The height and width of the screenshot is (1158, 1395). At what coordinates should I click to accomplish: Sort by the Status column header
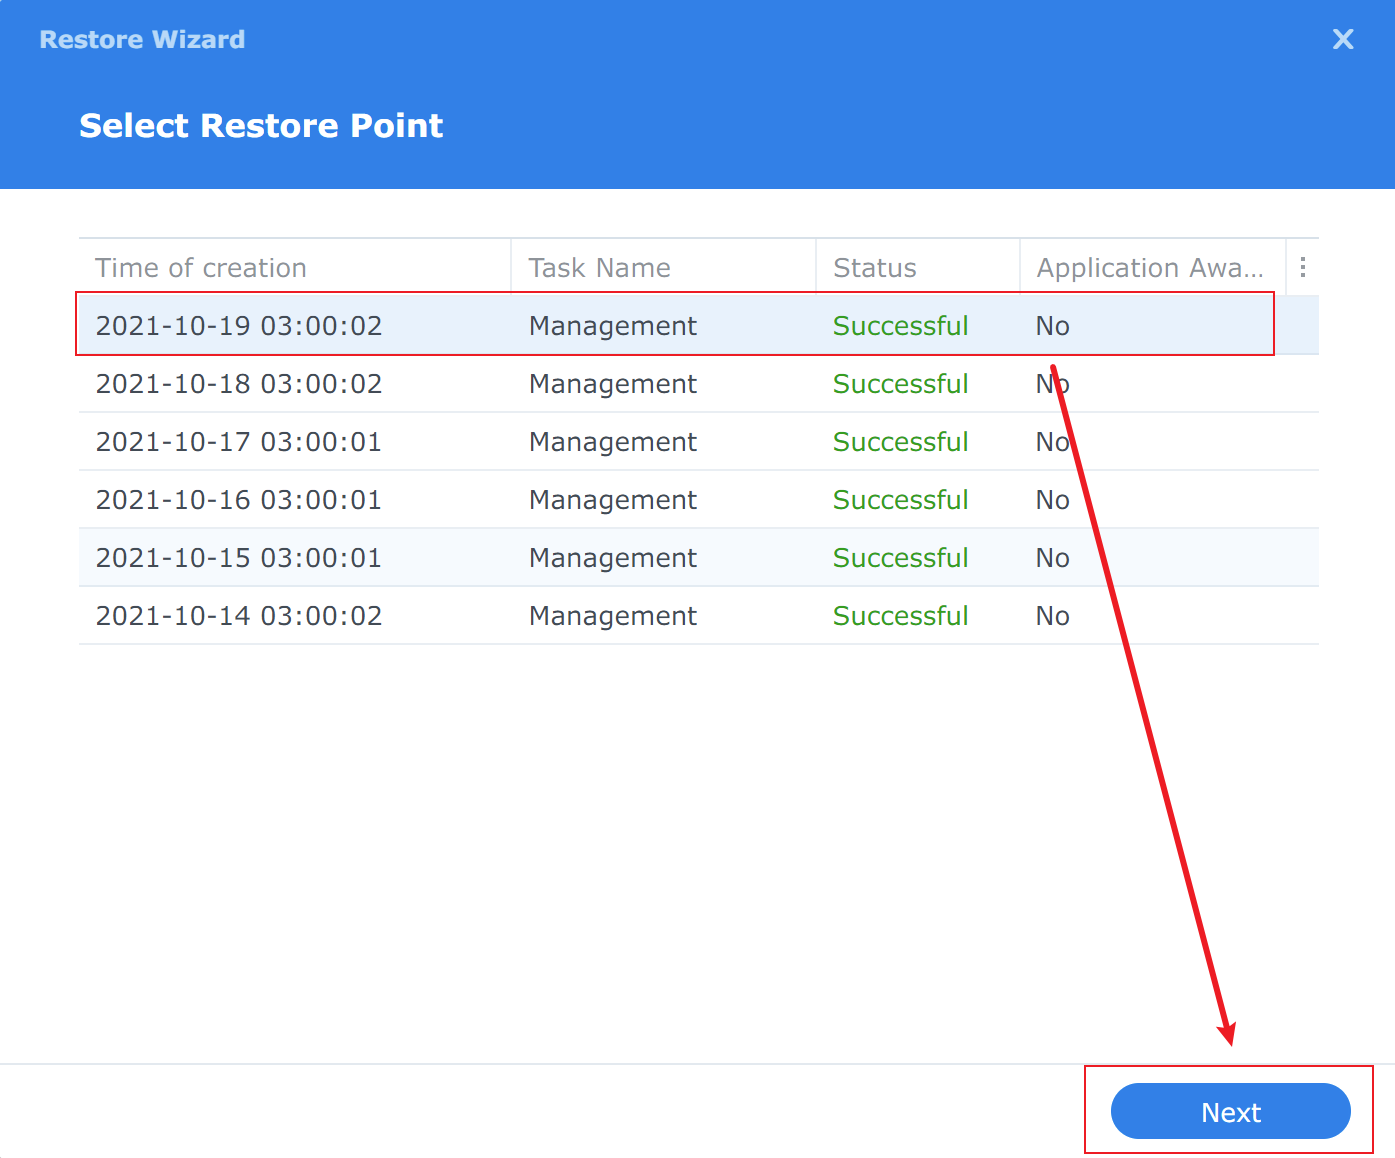875,268
